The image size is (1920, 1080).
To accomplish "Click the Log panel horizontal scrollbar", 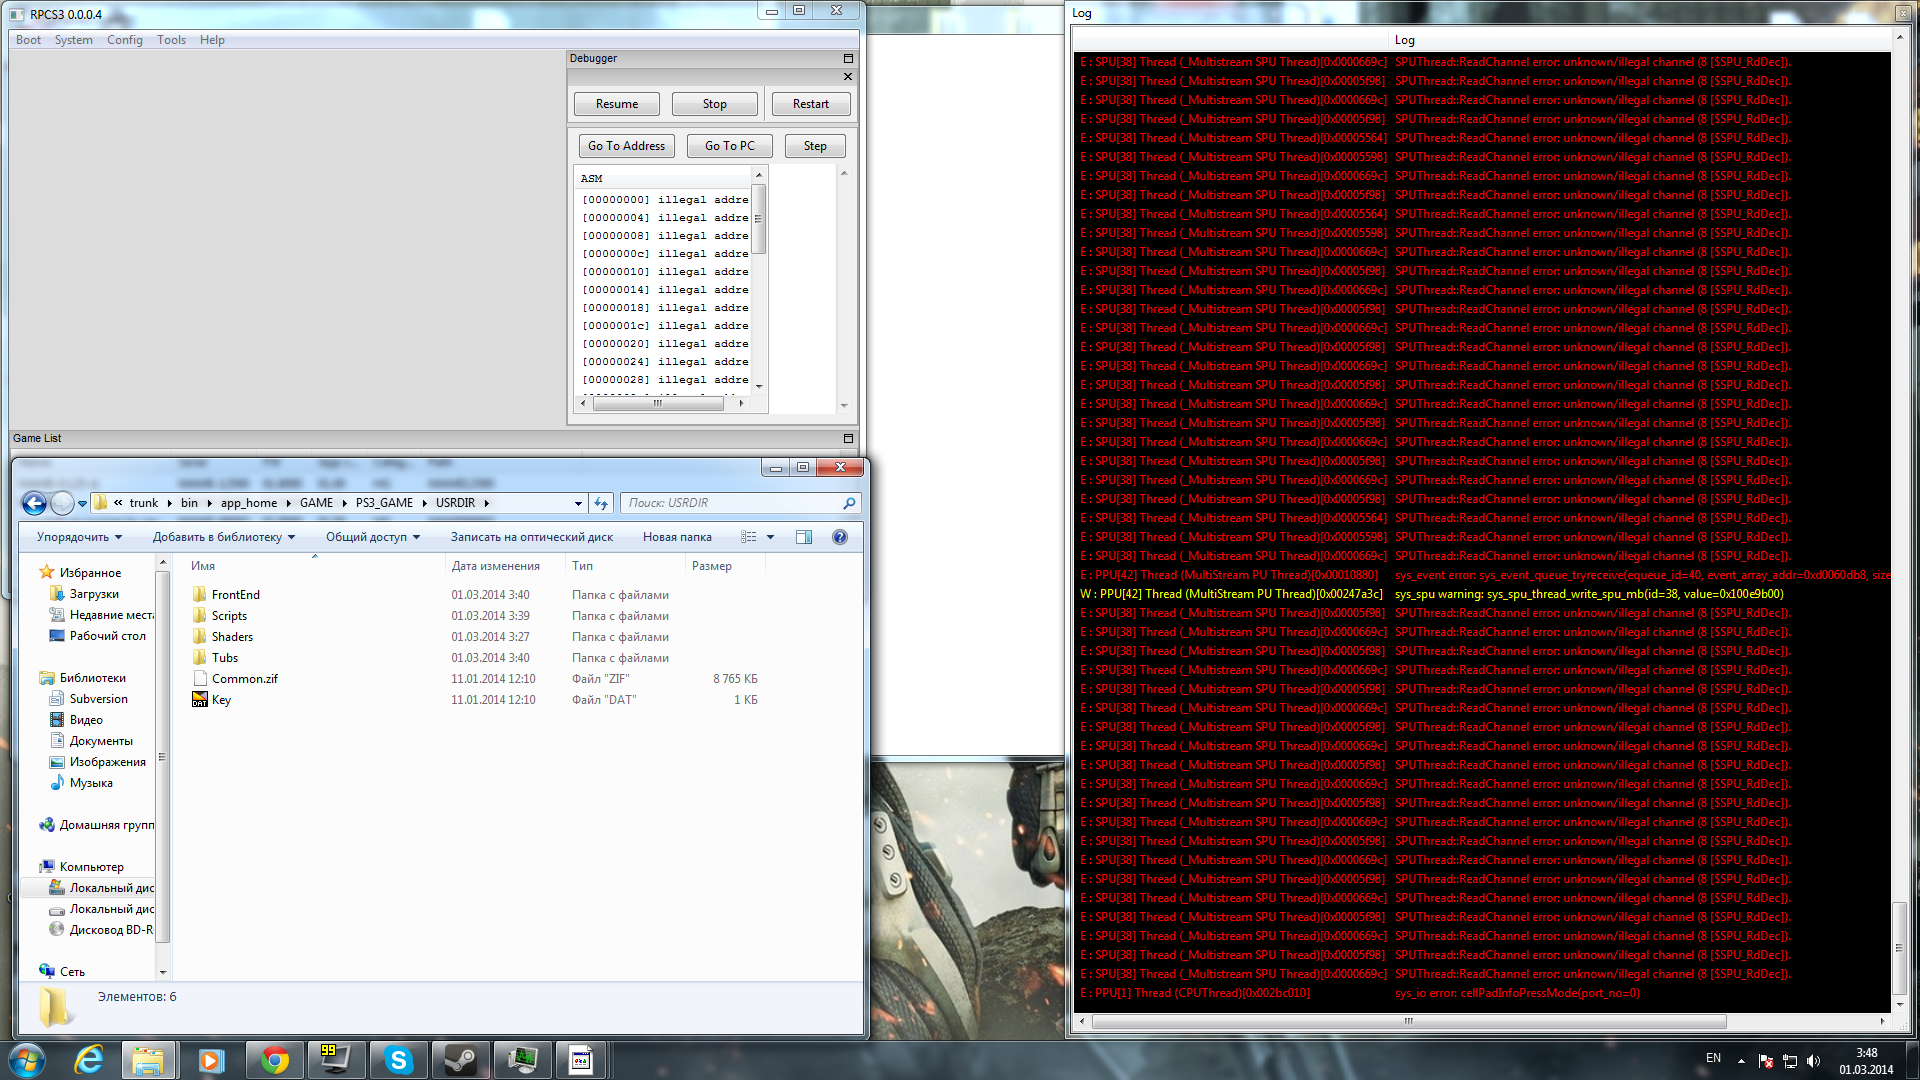I will pyautogui.click(x=1408, y=1021).
